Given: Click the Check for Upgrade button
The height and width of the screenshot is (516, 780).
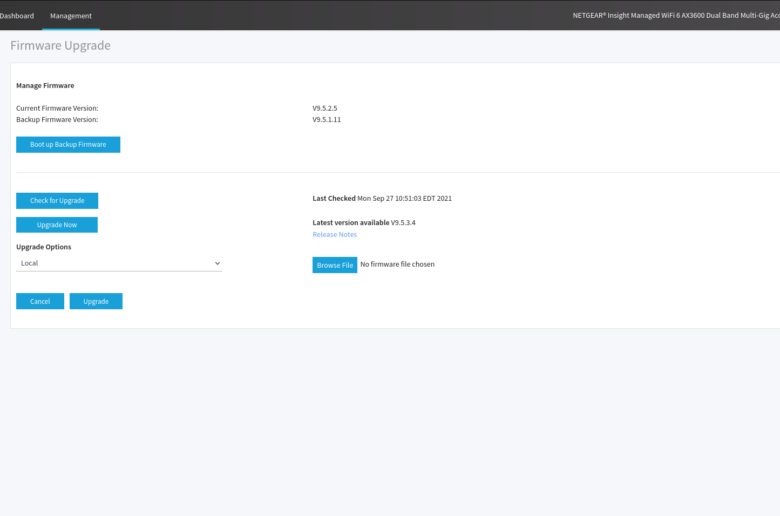Looking at the screenshot, I should click(57, 201).
